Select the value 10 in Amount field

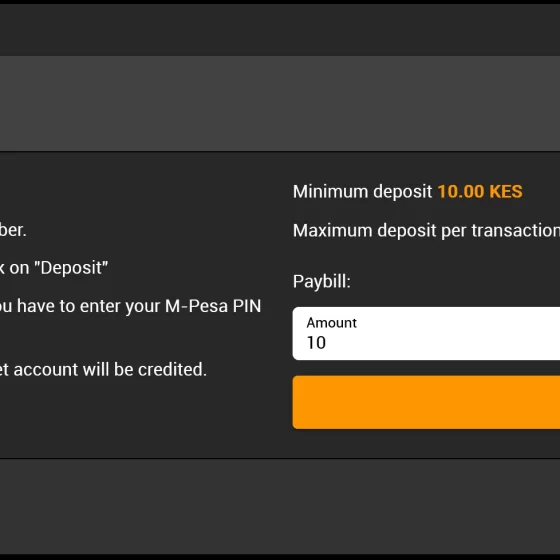coord(316,343)
